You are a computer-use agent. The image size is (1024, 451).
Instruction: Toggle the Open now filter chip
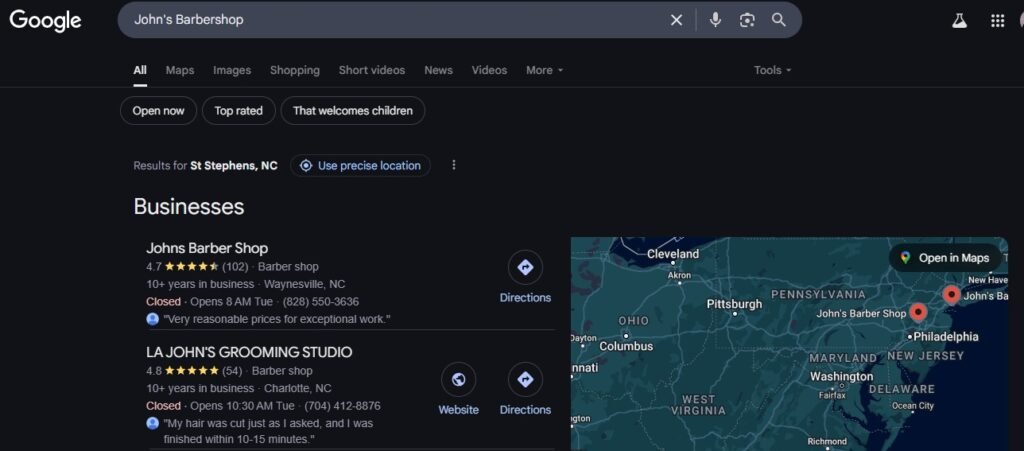point(158,110)
